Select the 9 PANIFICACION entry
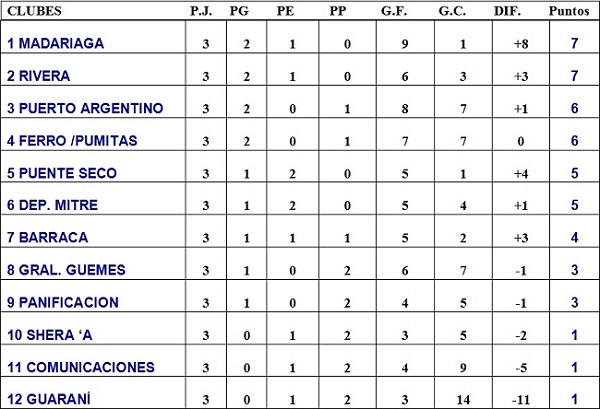This screenshot has width=600, height=409. [62, 302]
